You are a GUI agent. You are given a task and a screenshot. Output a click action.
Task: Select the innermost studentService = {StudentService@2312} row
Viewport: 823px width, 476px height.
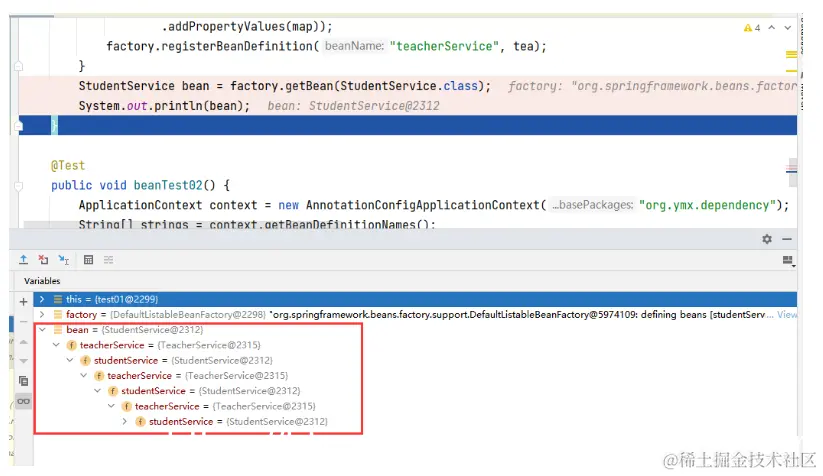pos(415,421)
